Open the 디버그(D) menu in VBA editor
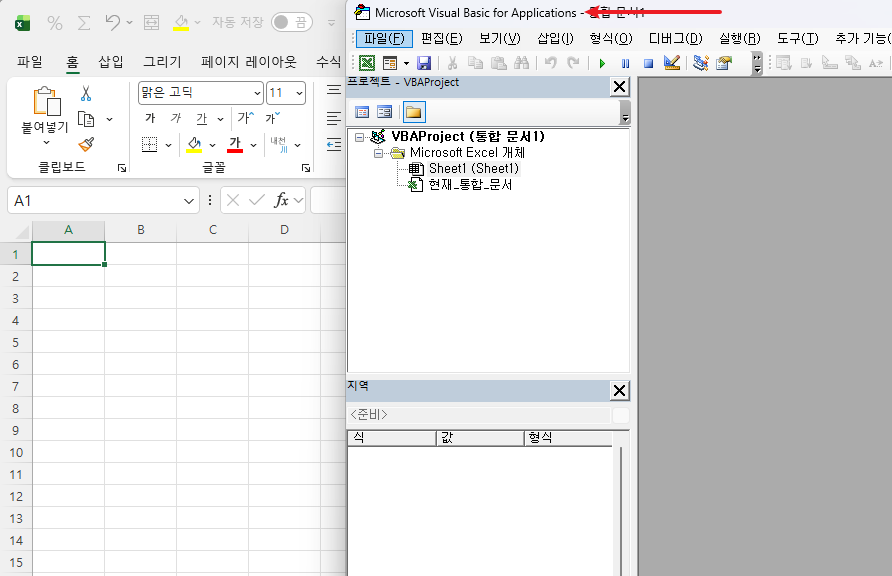 point(676,39)
